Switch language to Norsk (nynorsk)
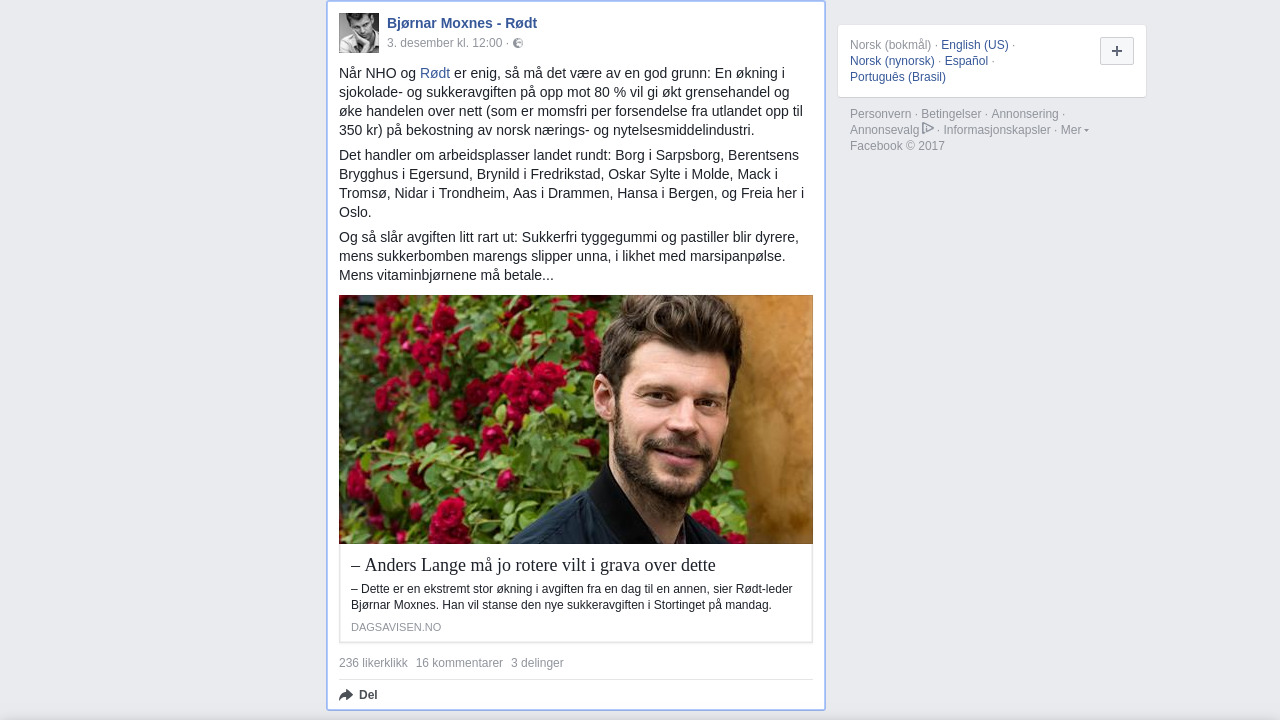This screenshot has height=720, width=1280. click(x=892, y=61)
